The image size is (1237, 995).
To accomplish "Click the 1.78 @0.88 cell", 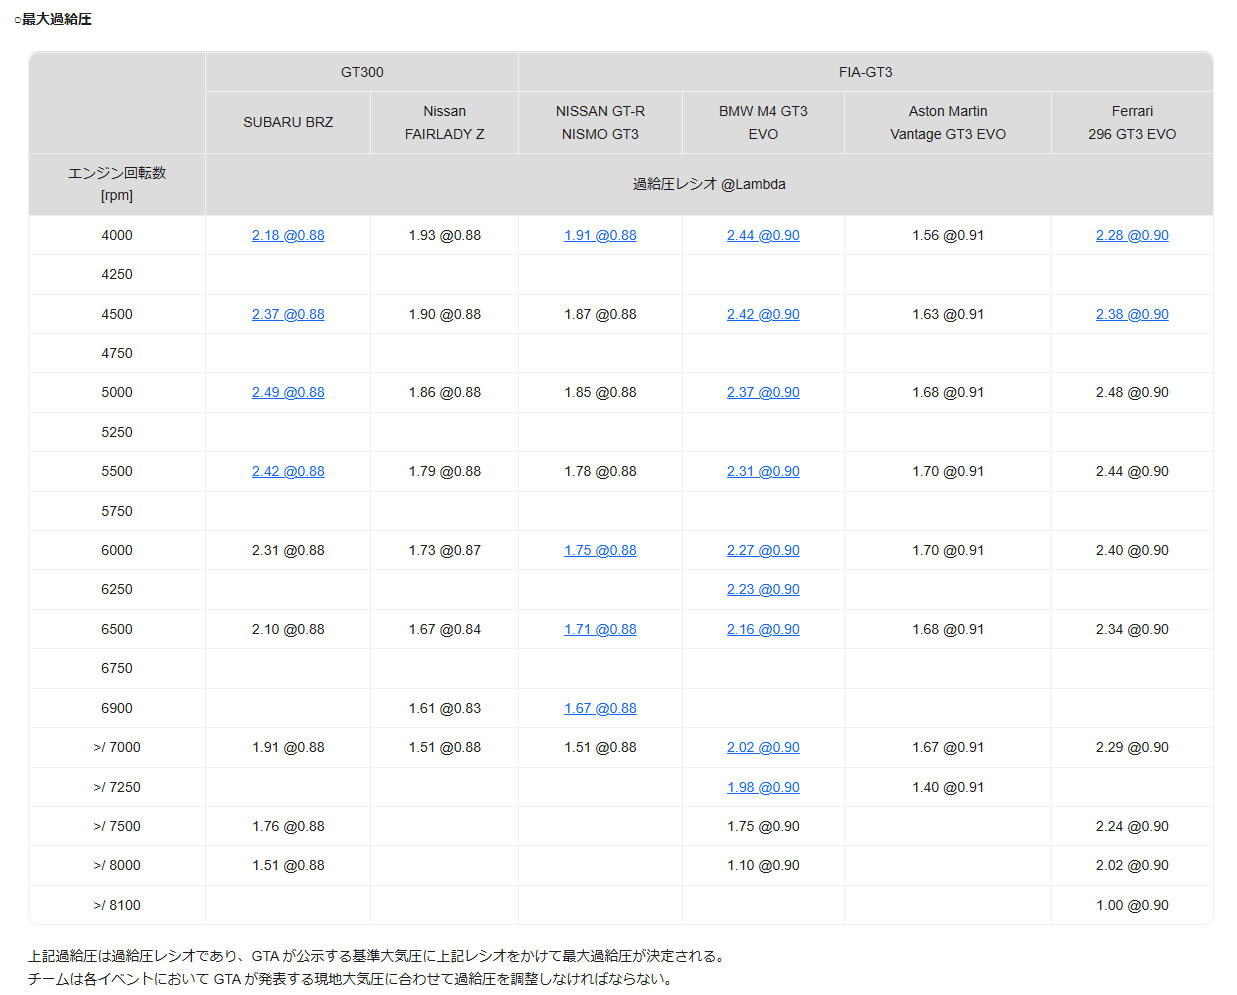I will coord(600,471).
